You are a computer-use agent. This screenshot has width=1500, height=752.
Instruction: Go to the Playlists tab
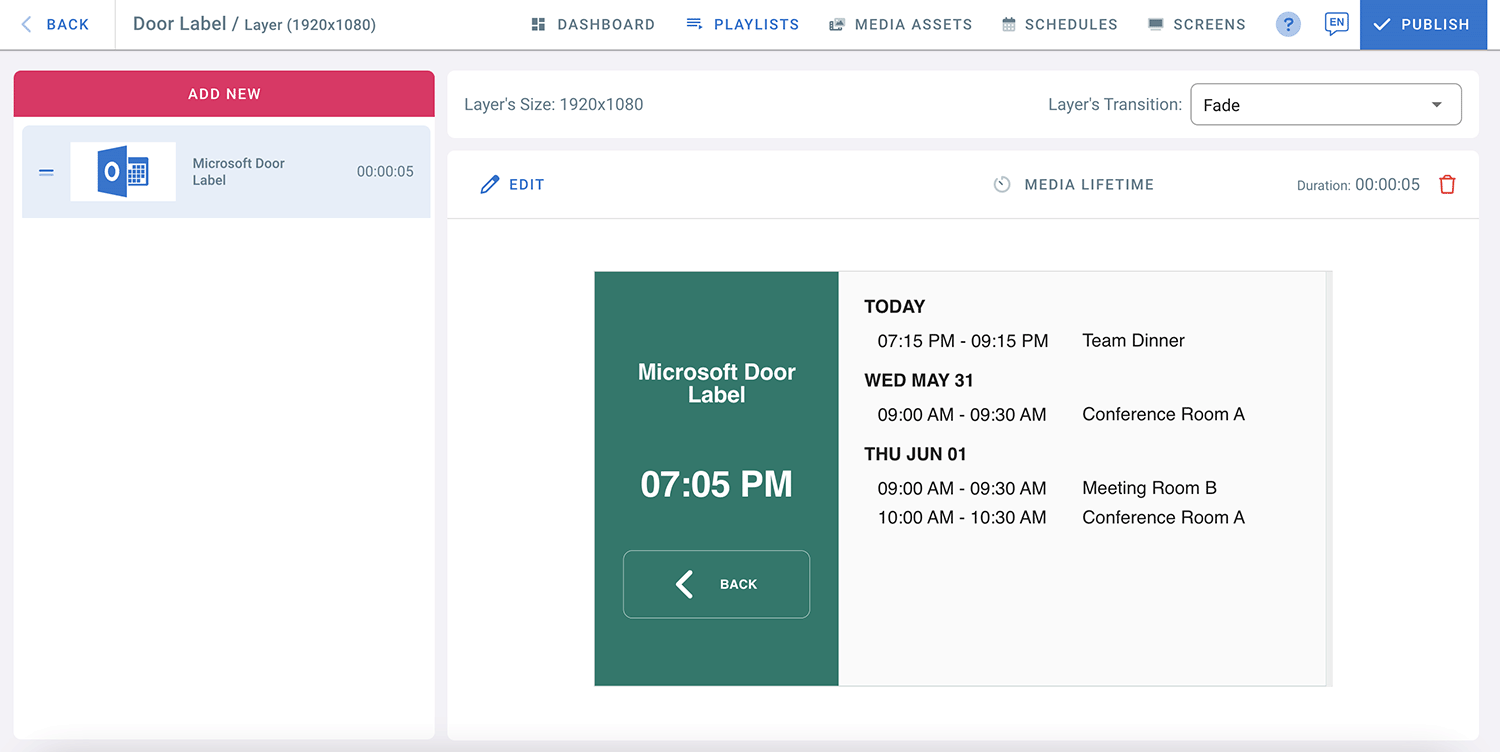click(743, 25)
